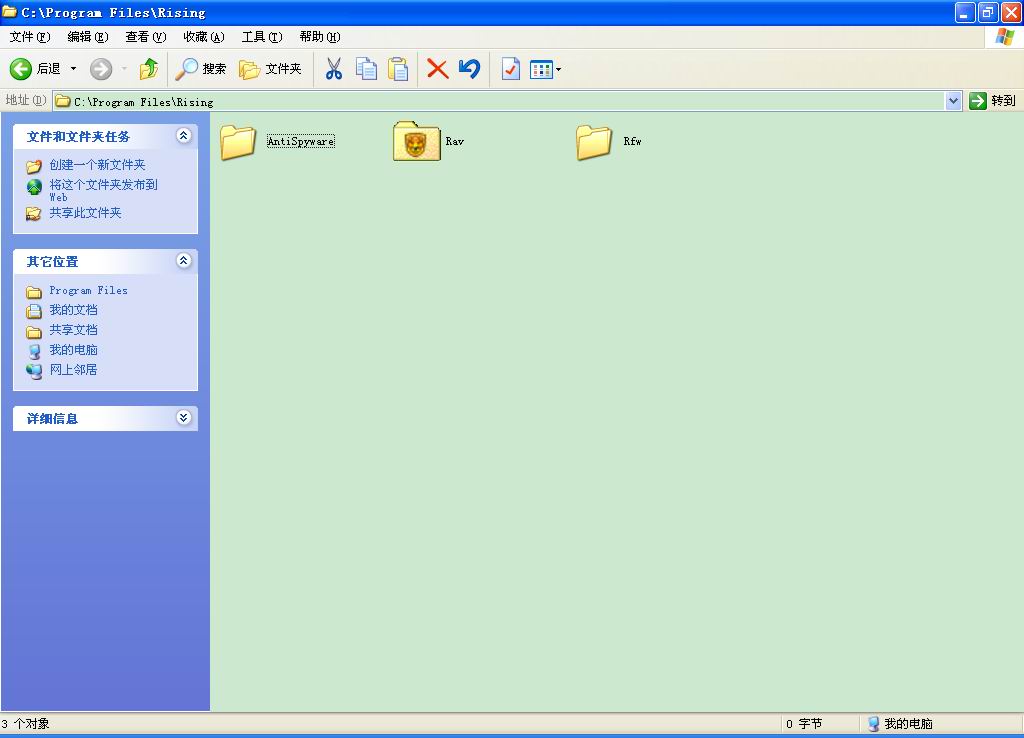The height and width of the screenshot is (738, 1024).
Task: Minimize the Rising folder window
Action: coord(965,12)
